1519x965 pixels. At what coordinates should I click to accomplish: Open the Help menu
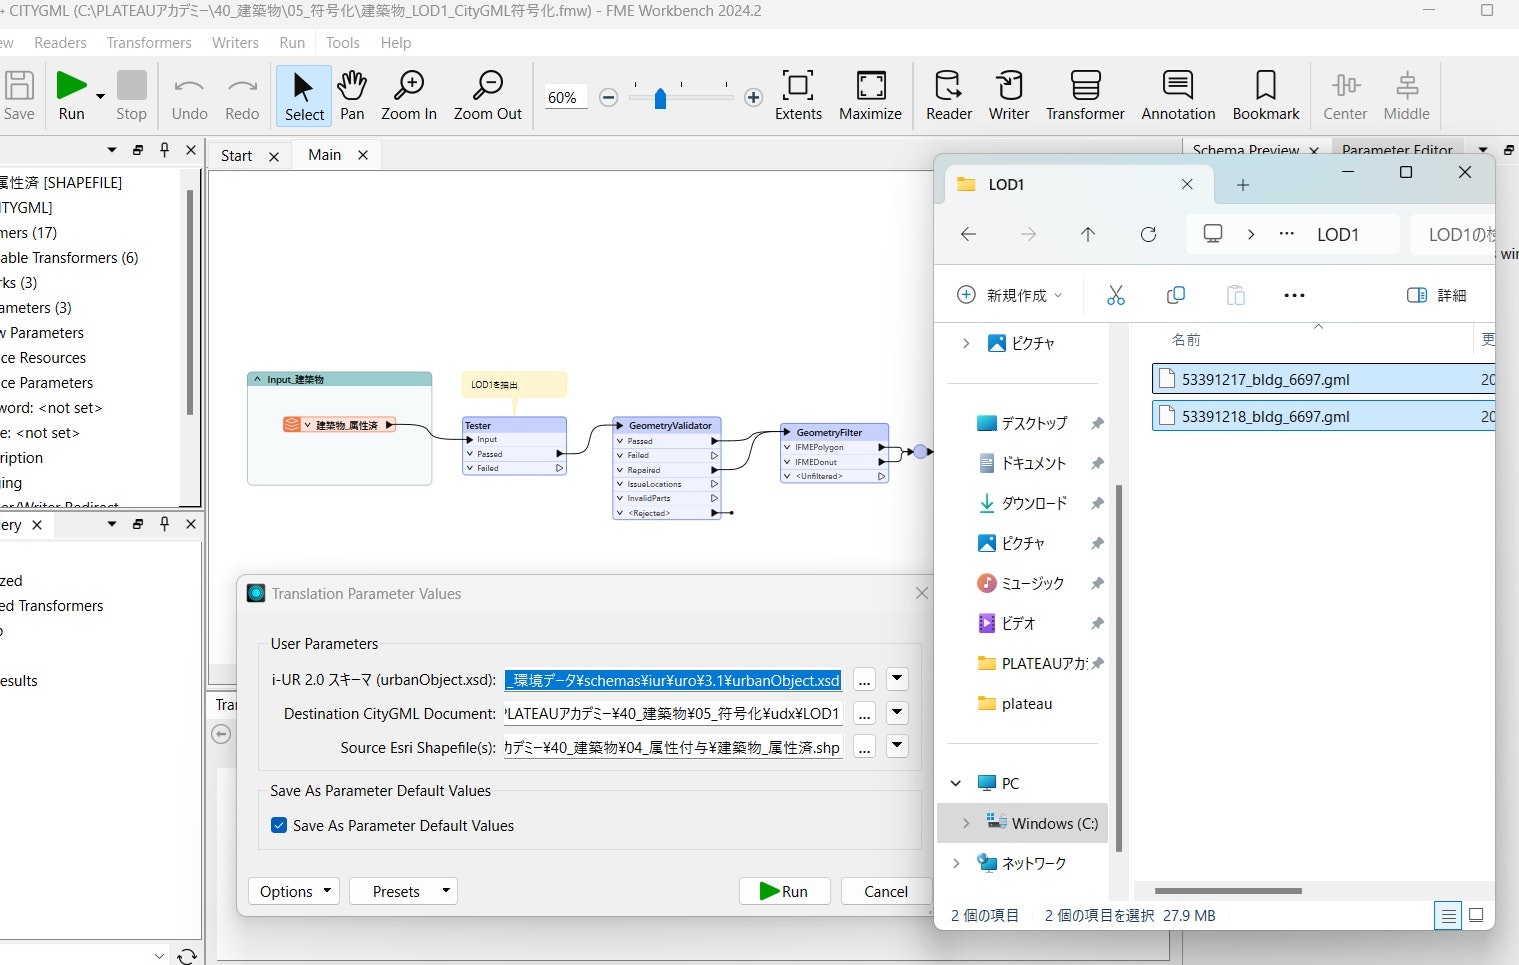click(x=396, y=43)
